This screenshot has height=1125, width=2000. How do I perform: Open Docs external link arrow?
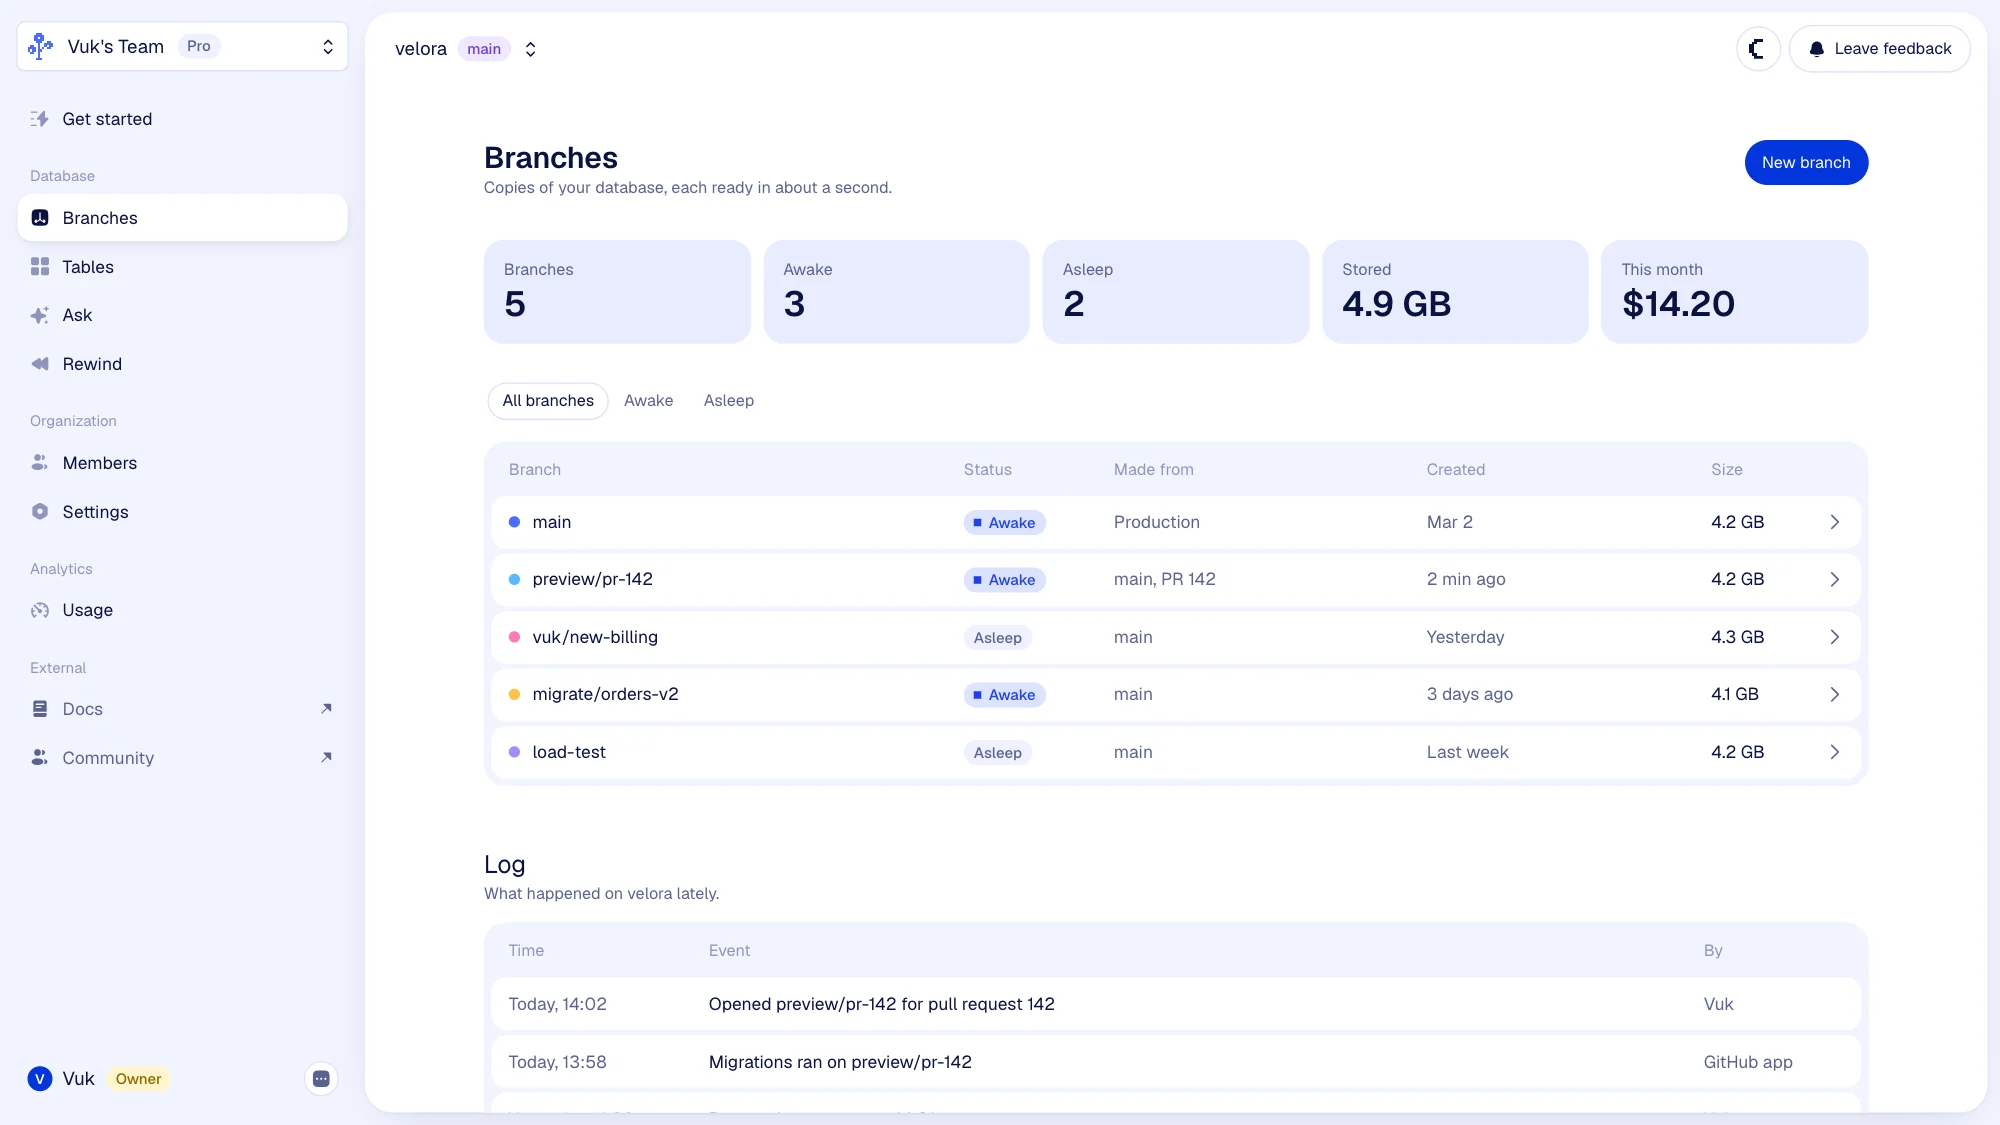(x=326, y=709)
